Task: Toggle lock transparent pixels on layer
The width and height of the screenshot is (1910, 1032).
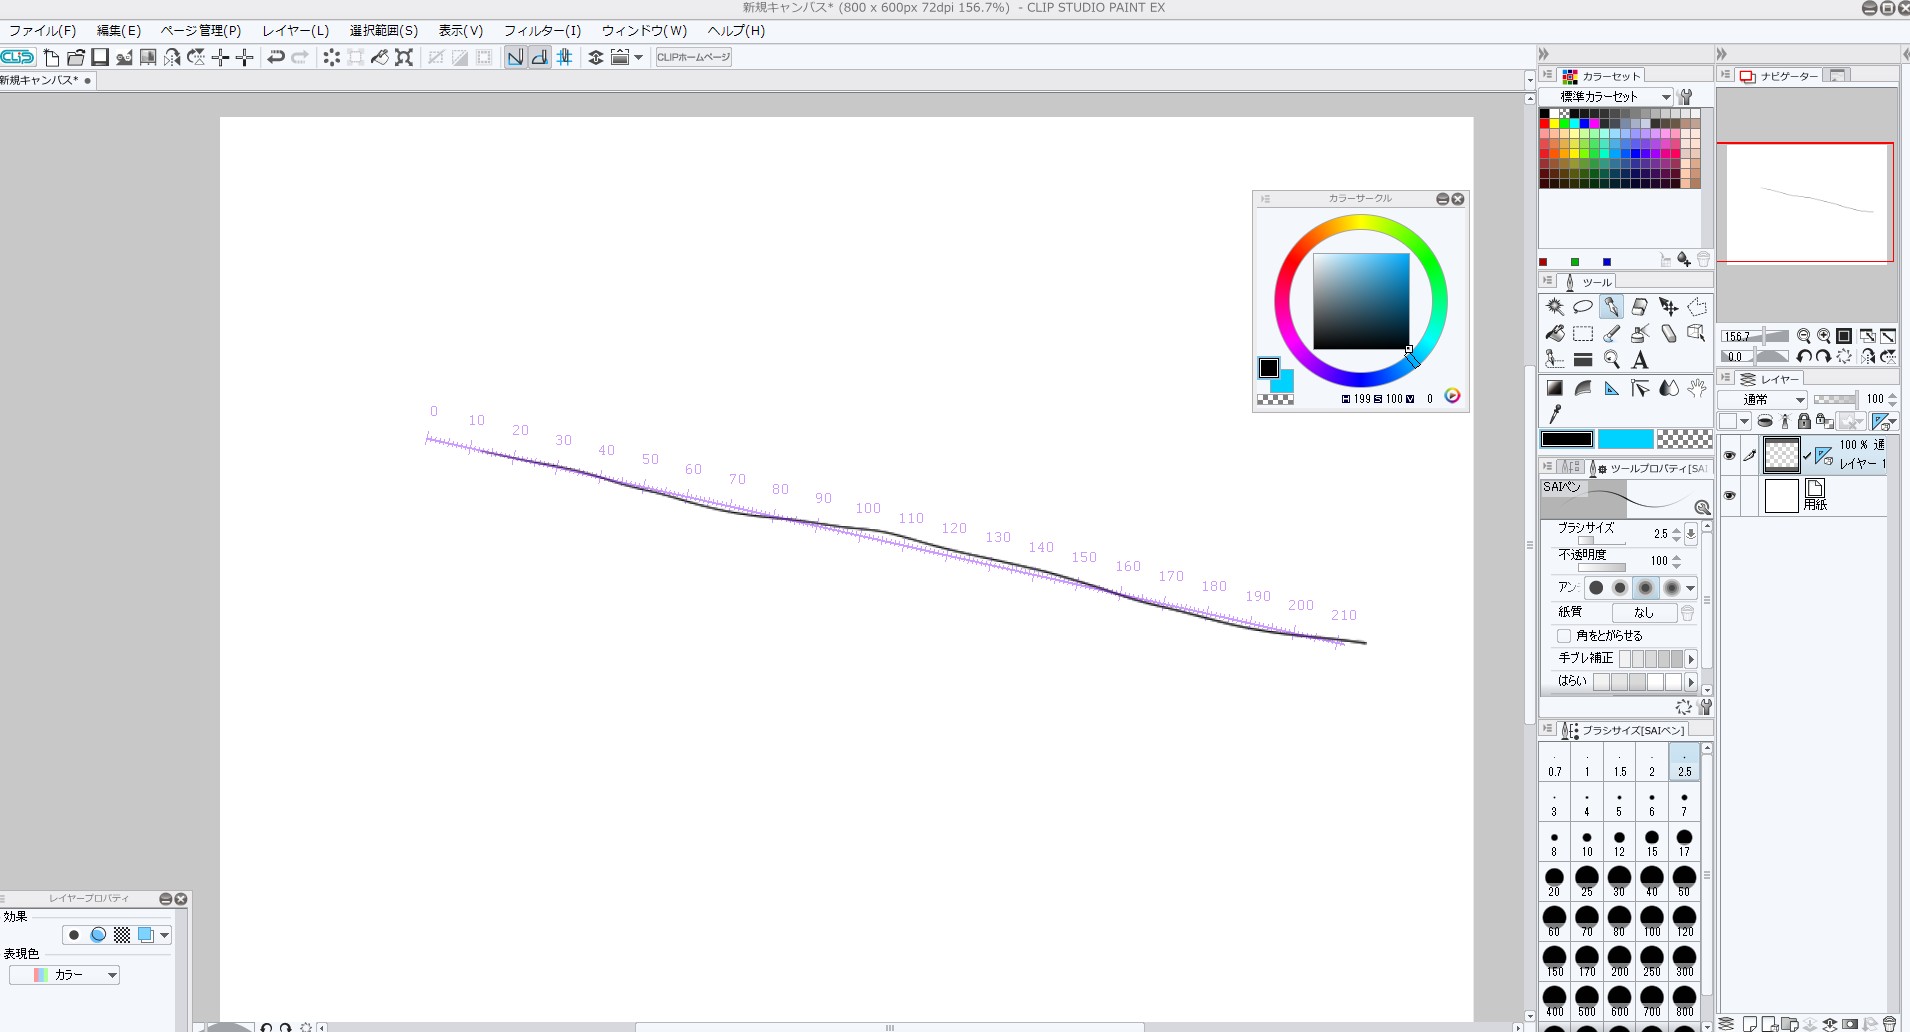Action: pos(1824,421)
